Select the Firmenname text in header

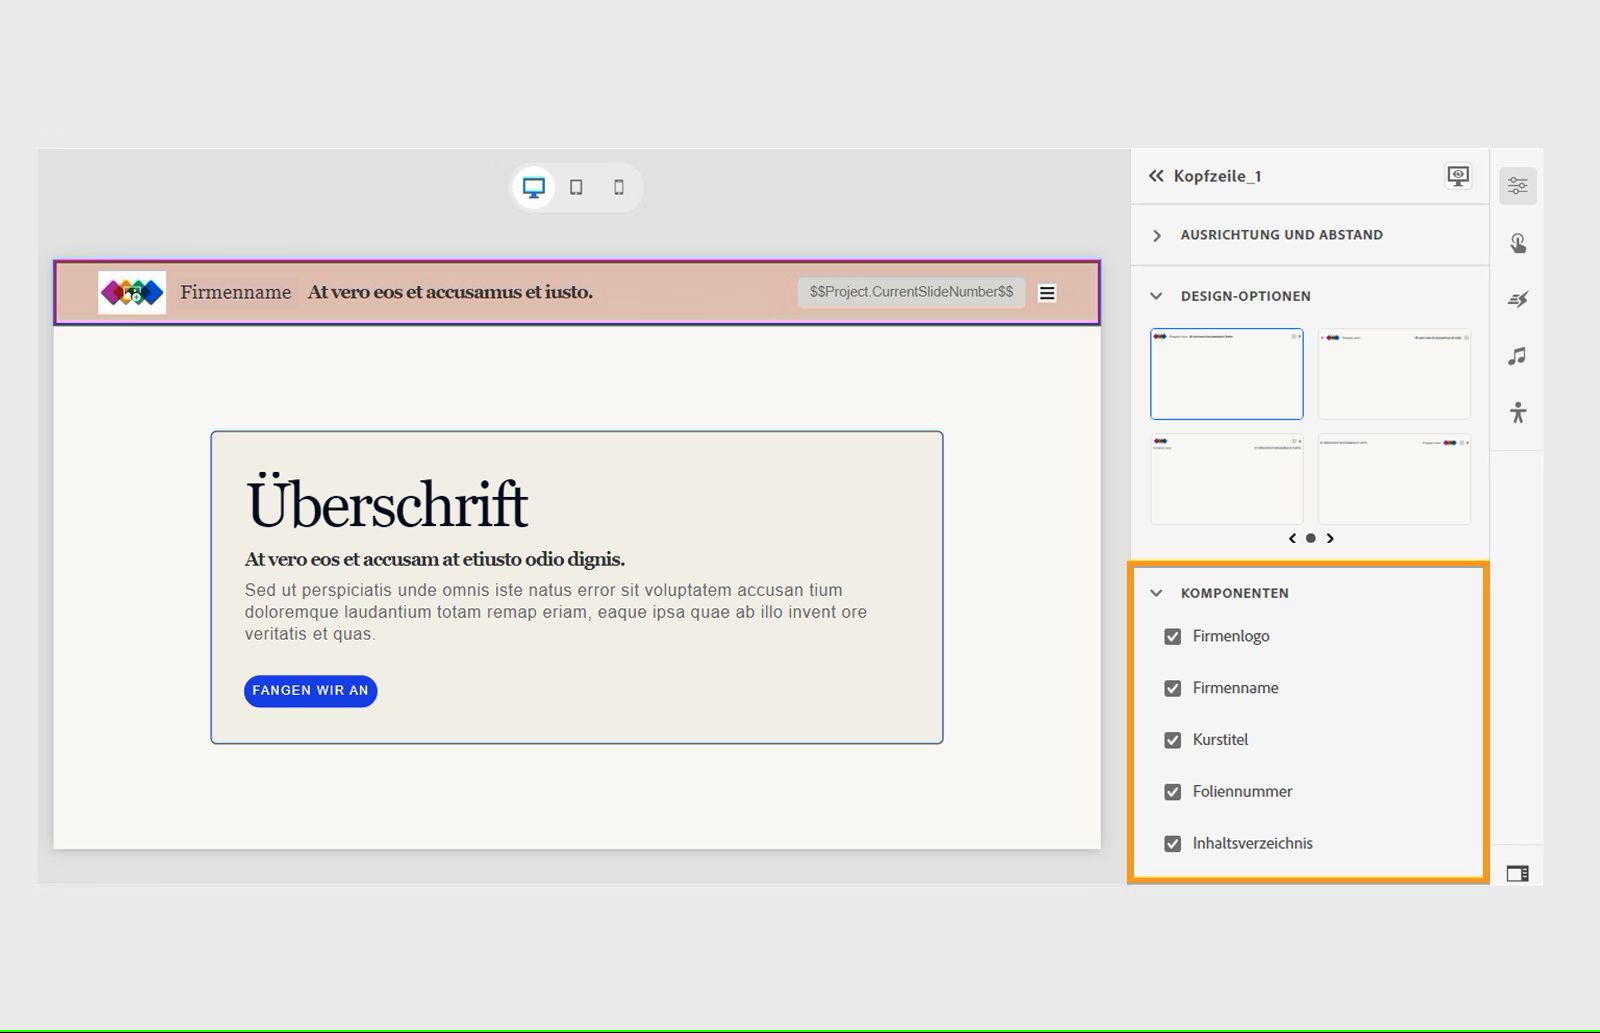tap(236, 292)
